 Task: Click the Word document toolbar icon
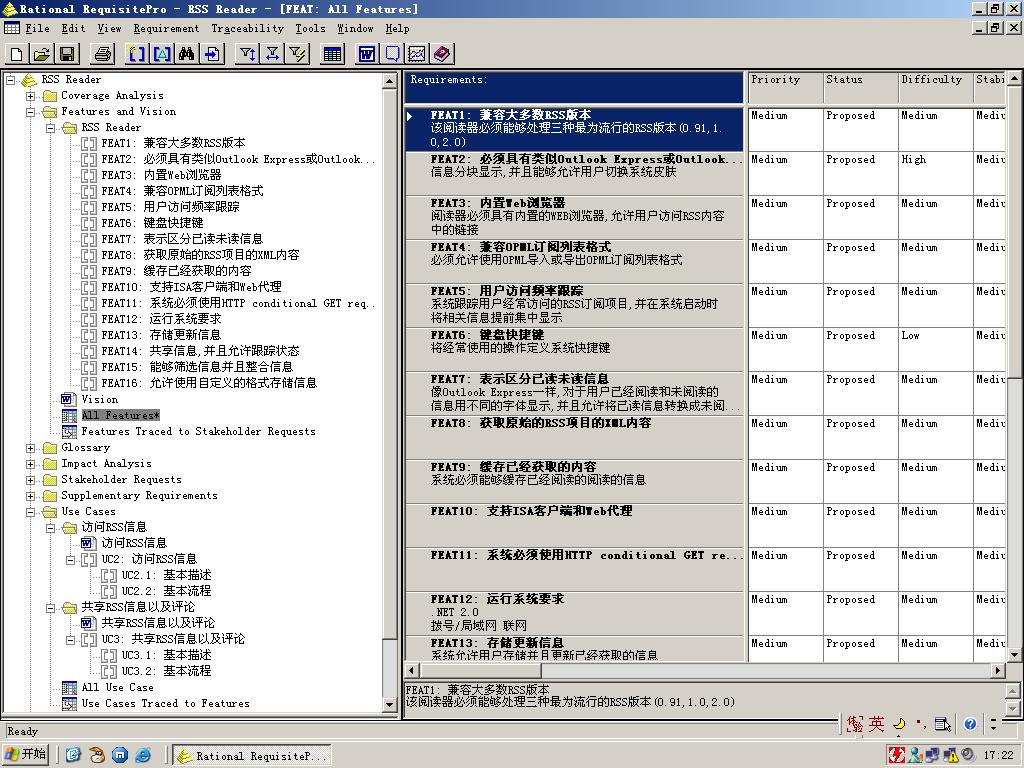point(367,54)
